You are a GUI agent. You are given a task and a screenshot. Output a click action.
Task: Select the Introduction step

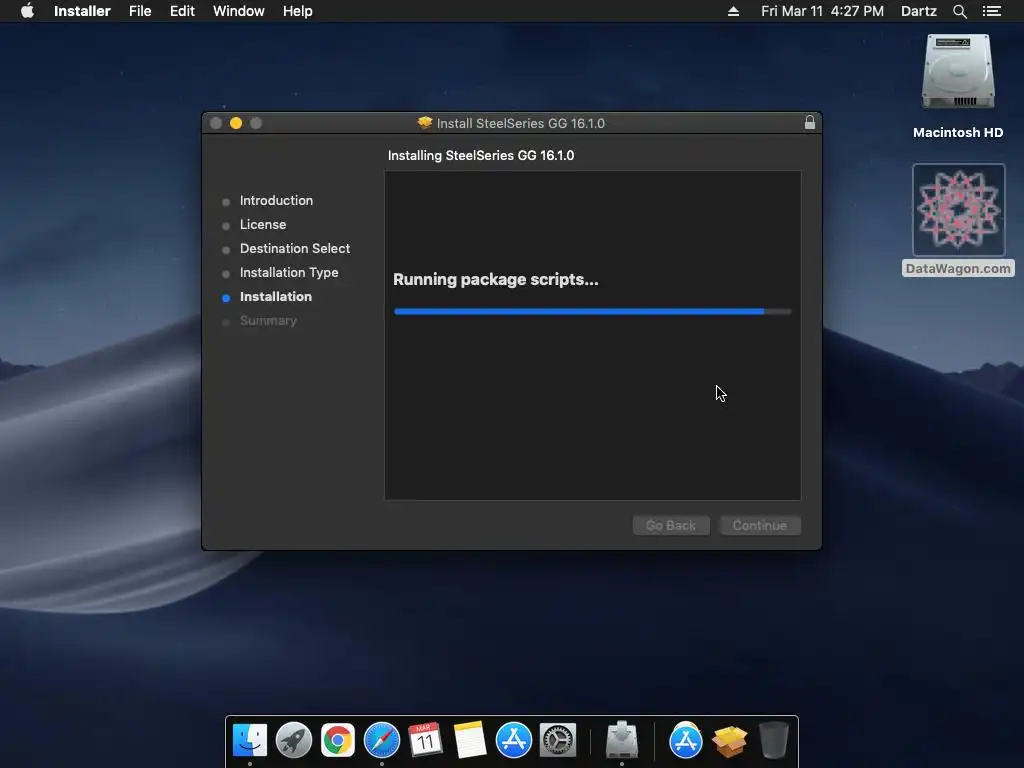coord(276,200)
